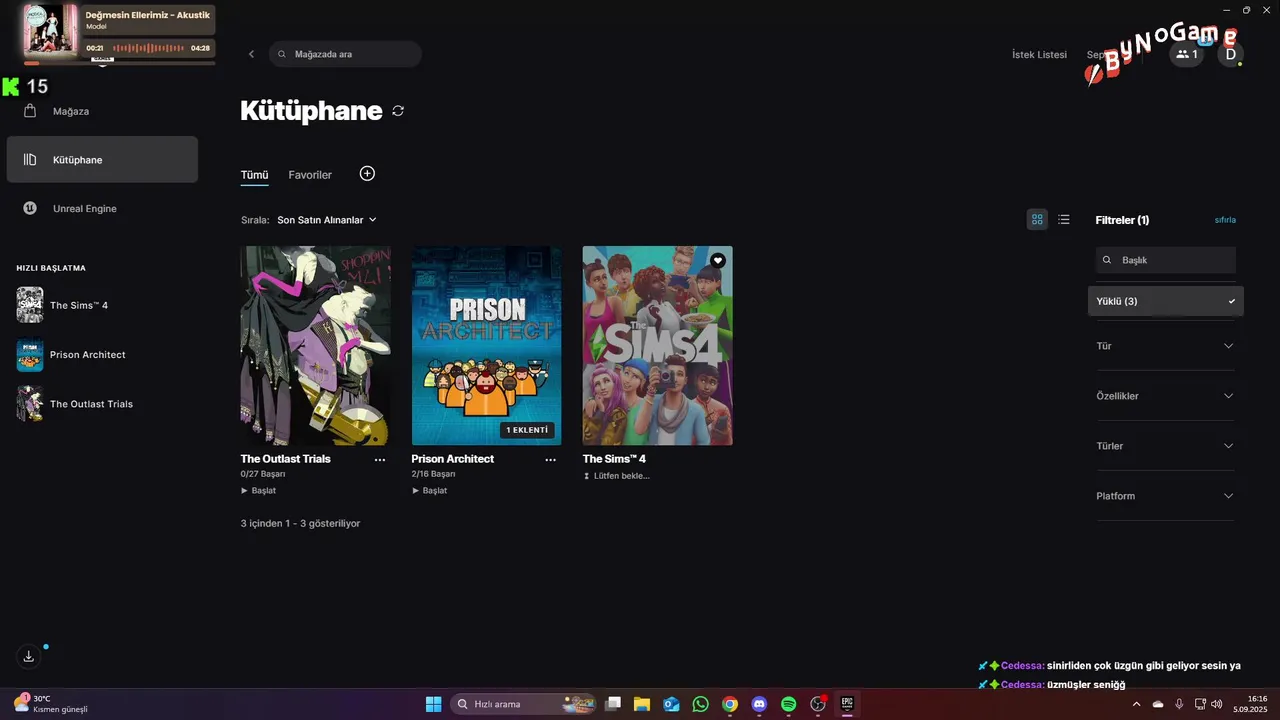This screenshot has width=1280, height=720.
Task: Click the OneDrive cloud tray icon
Action: point(1158,704)
